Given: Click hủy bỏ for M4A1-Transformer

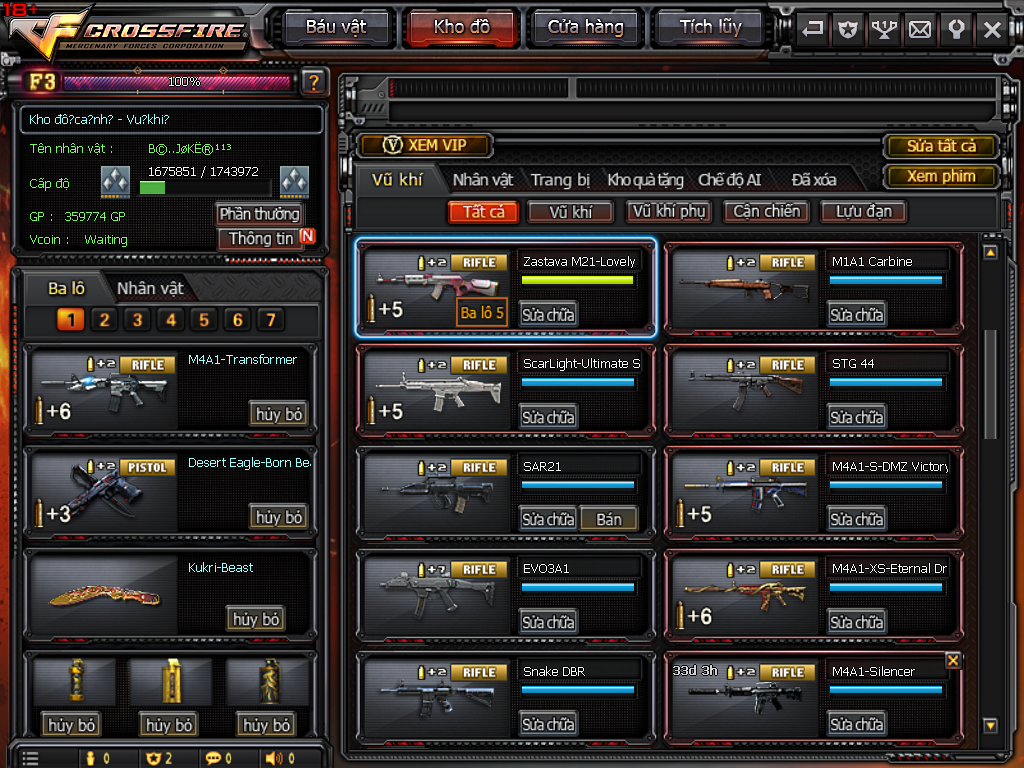Looking at the screenshot, I should pos(279,414).
